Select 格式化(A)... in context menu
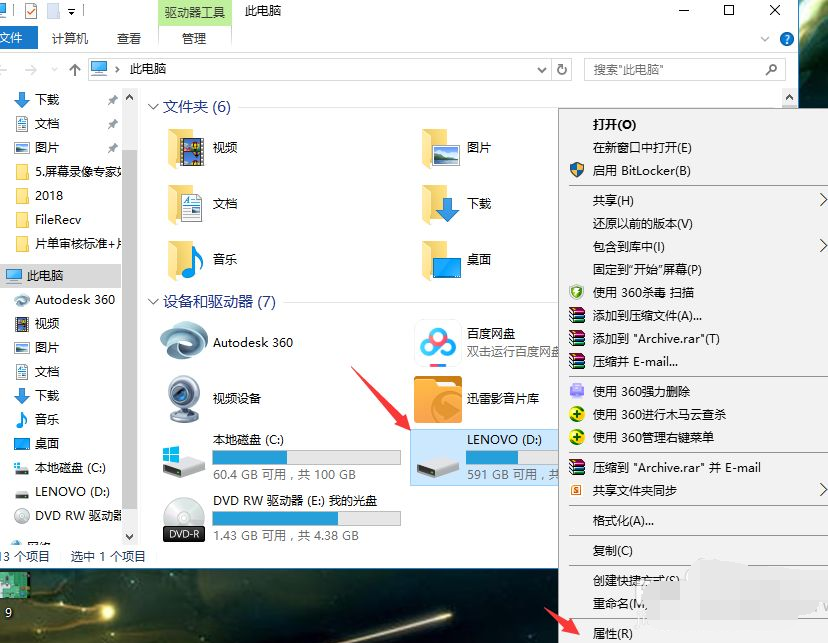This screenshot has height=643, width=828. coord(623,520)
